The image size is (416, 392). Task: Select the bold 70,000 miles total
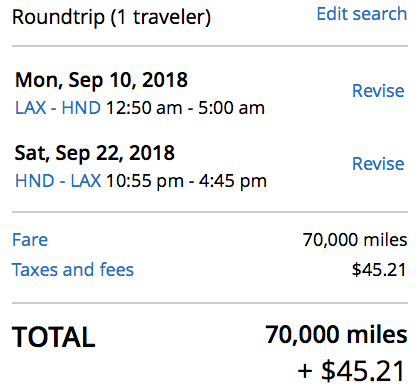pyautogui.click(x=336, y=335)
